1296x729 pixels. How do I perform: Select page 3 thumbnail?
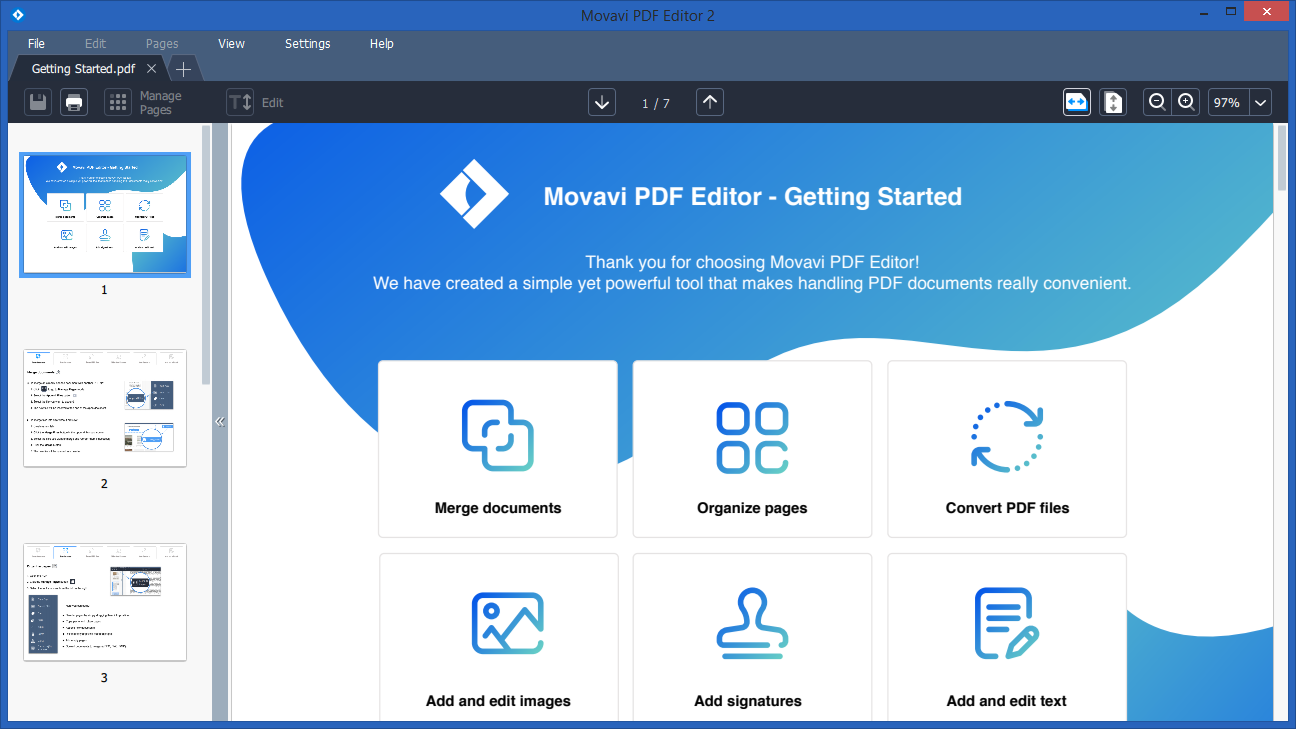click(x=105, y=602)
